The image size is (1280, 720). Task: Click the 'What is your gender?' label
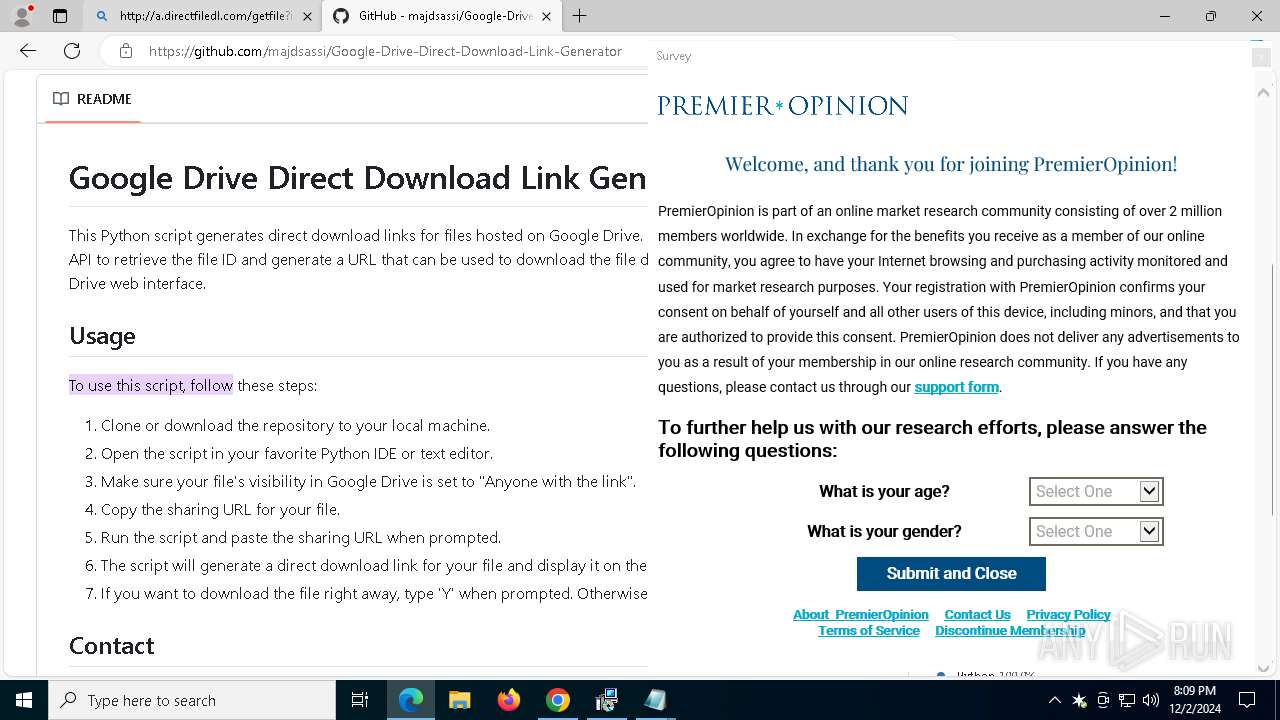click(884, 531)
